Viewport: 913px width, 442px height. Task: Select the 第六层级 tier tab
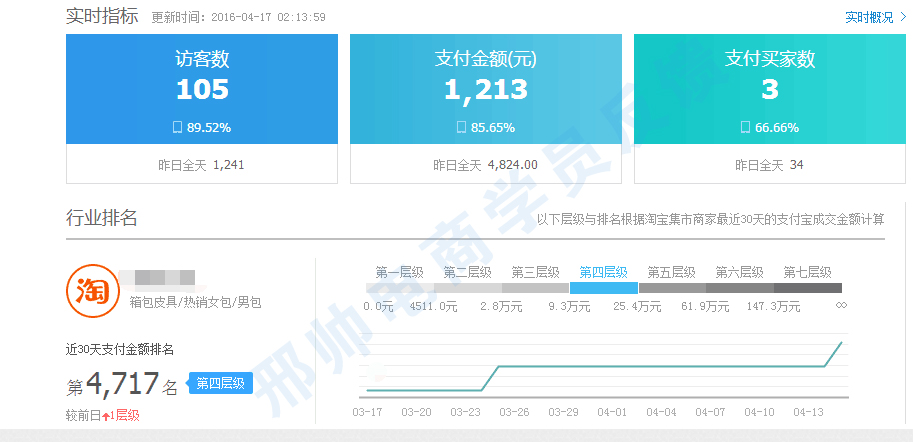click(739, 272)
